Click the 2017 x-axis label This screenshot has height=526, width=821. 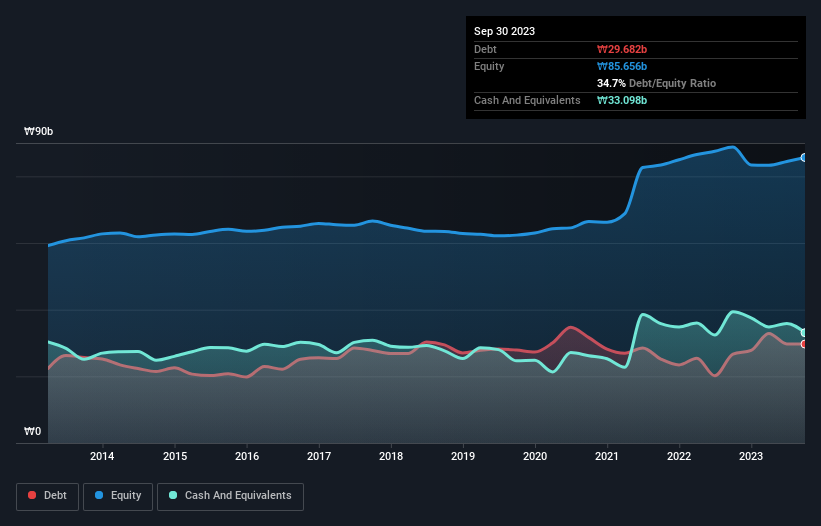[x=319, y=456]
